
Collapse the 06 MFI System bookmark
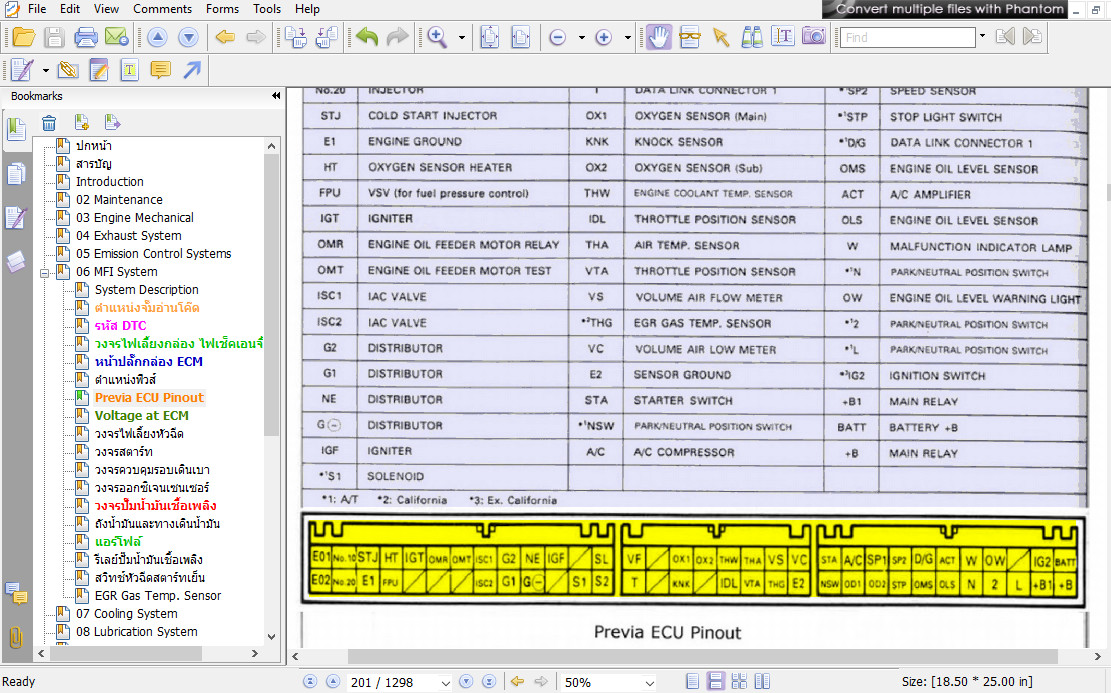(x=45, y=272)
